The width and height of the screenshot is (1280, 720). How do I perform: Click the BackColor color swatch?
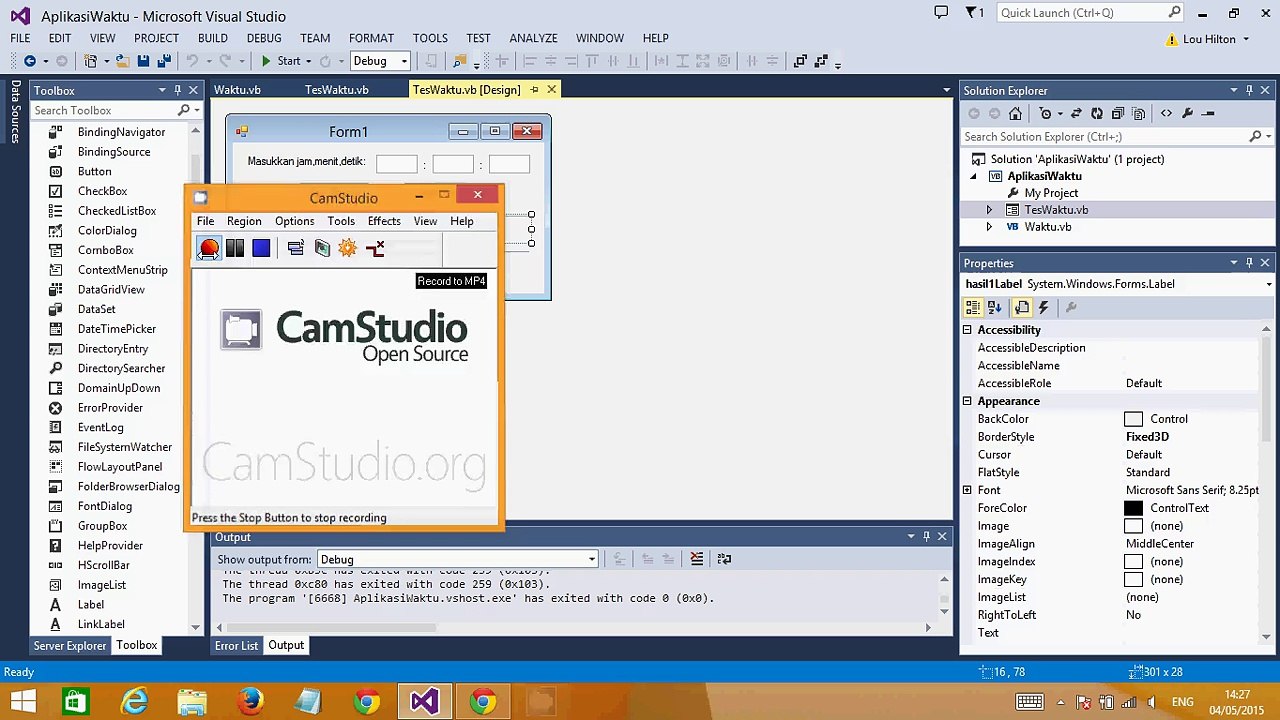(x=1133, y=419)
